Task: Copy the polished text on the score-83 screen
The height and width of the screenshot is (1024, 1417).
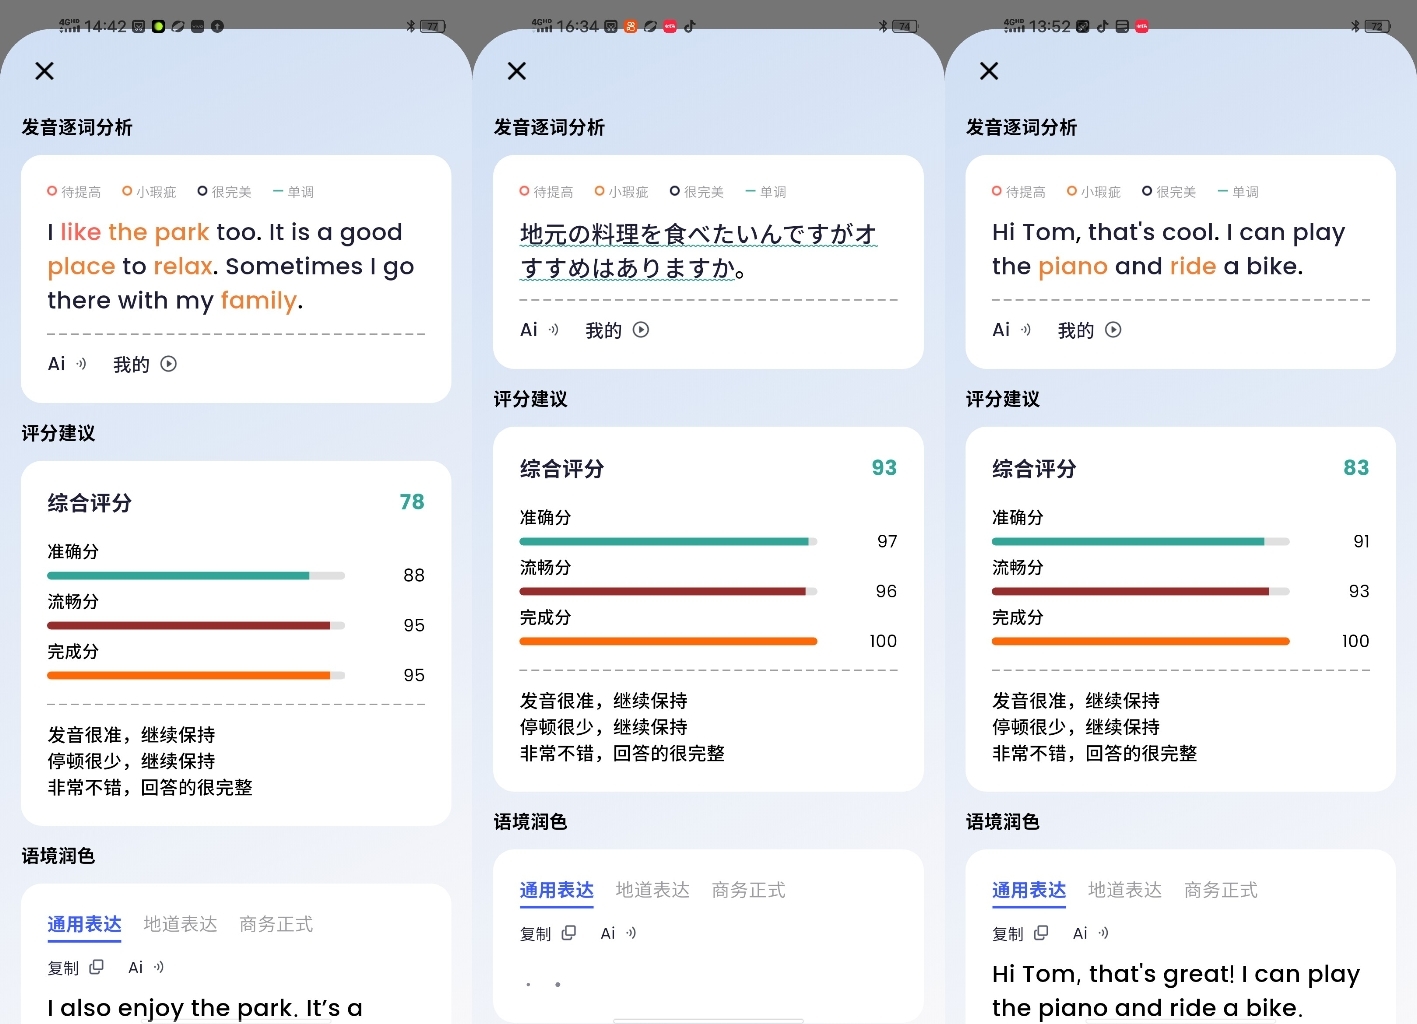Action: pyautogui.click(x=1020, y=934)
